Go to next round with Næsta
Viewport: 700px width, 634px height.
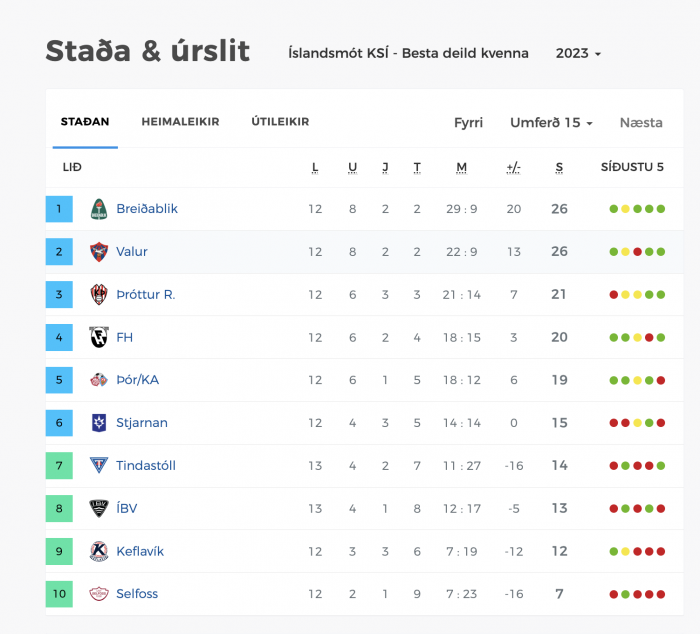(641, 122)
